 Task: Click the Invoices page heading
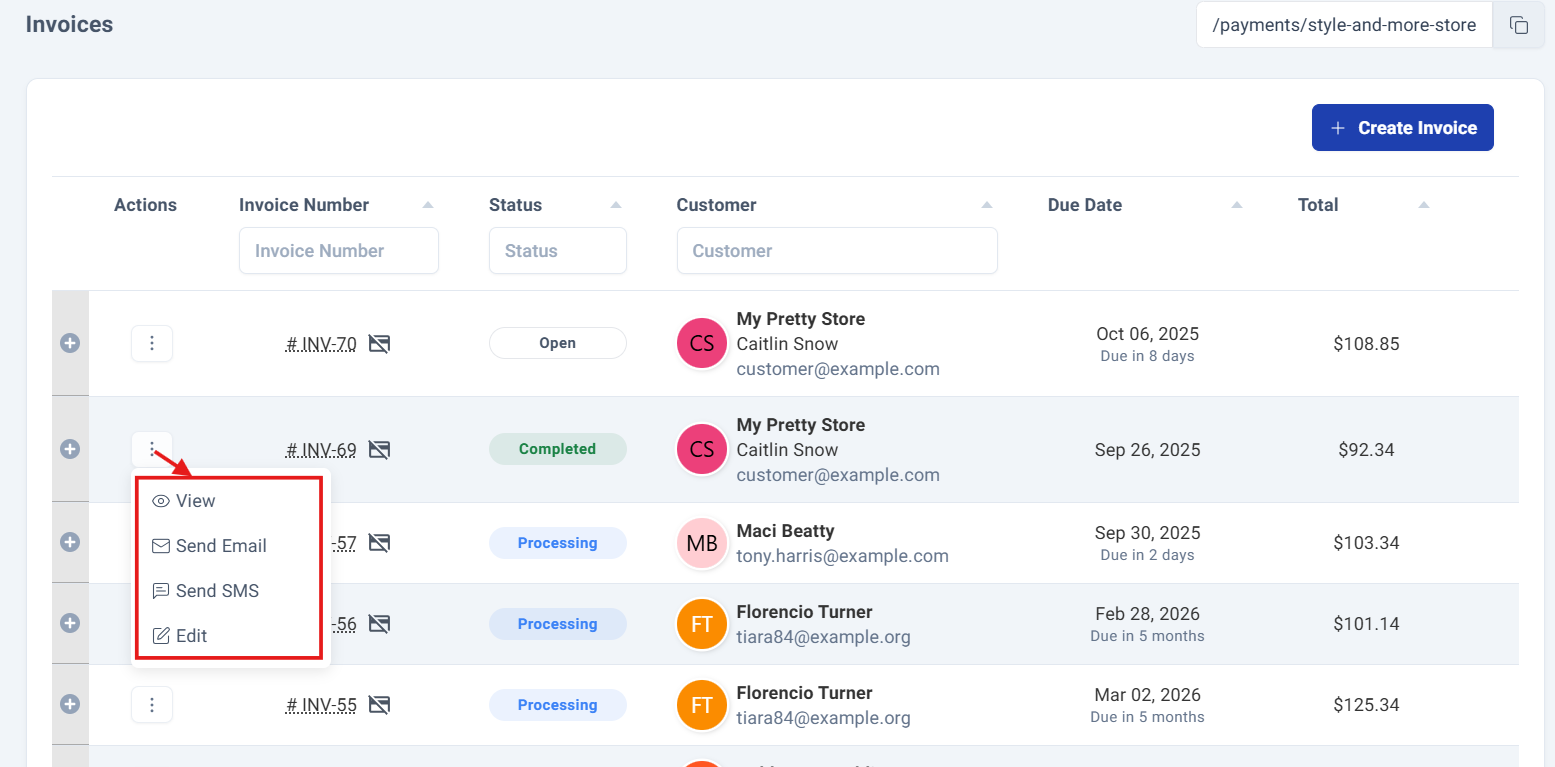coord(69,24)
